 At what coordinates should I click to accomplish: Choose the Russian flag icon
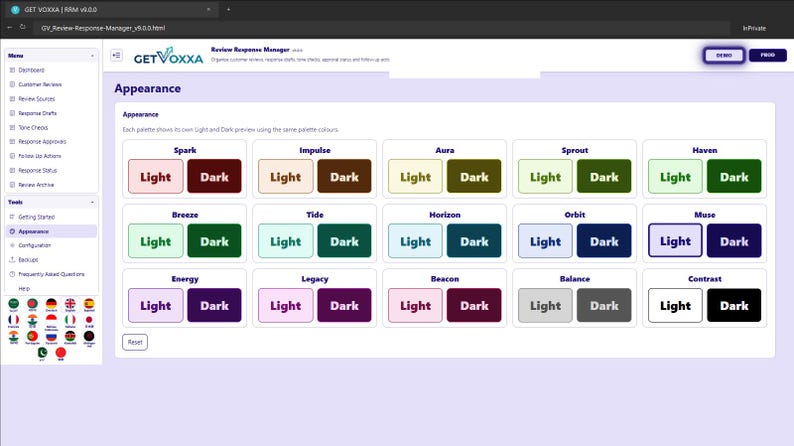tap(51, 336)
